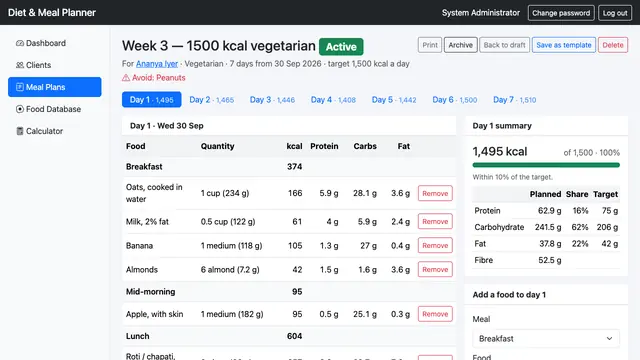
Task: Click the '6 almond (7.2 g)' quantity
Action: click(x=230, y=269)
